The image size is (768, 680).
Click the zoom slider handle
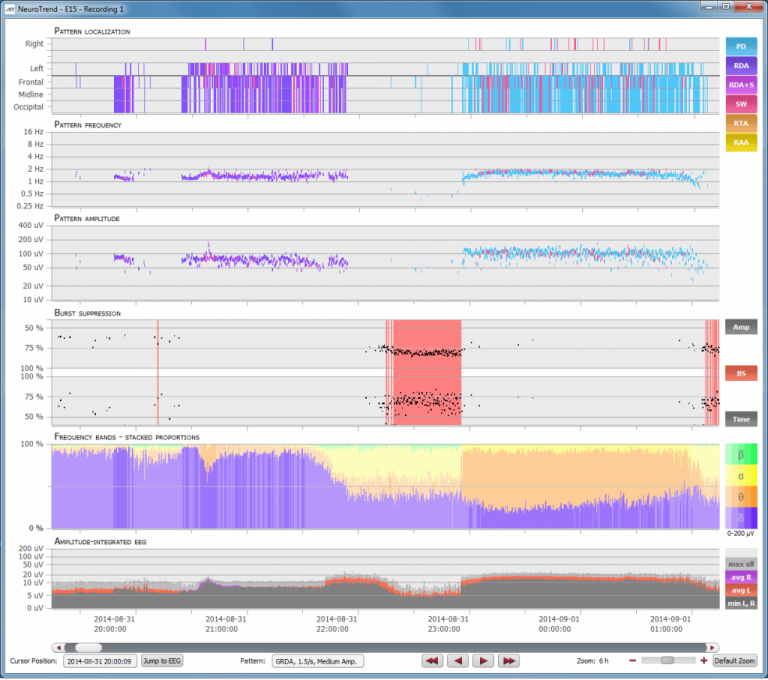(667, 660)
